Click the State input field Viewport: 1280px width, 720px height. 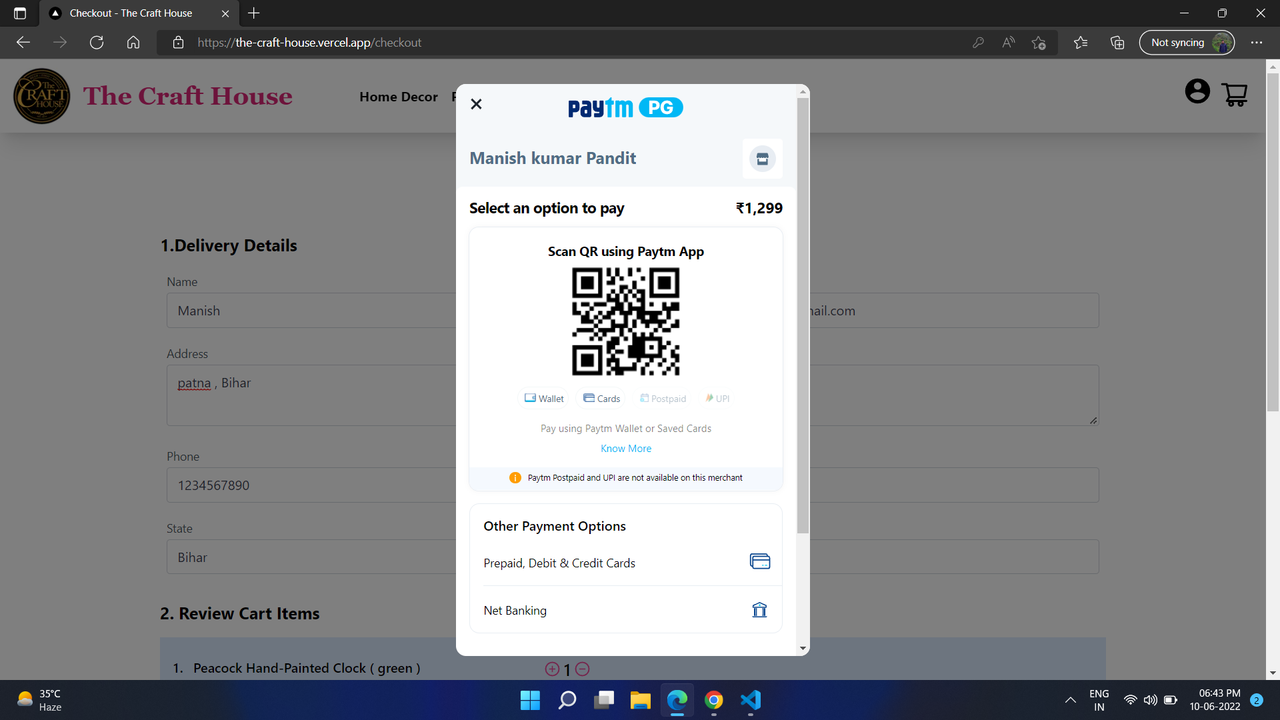click(x=311, y=557)
